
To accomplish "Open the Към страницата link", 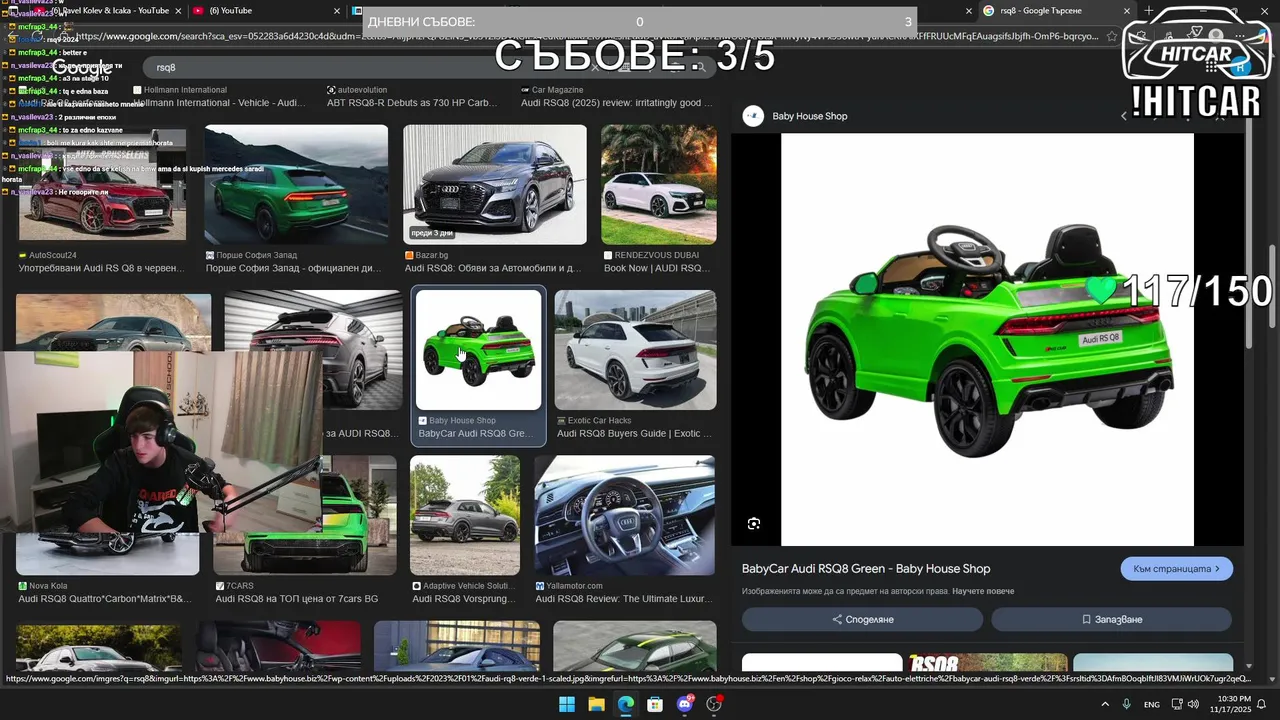I will 1177,569.
